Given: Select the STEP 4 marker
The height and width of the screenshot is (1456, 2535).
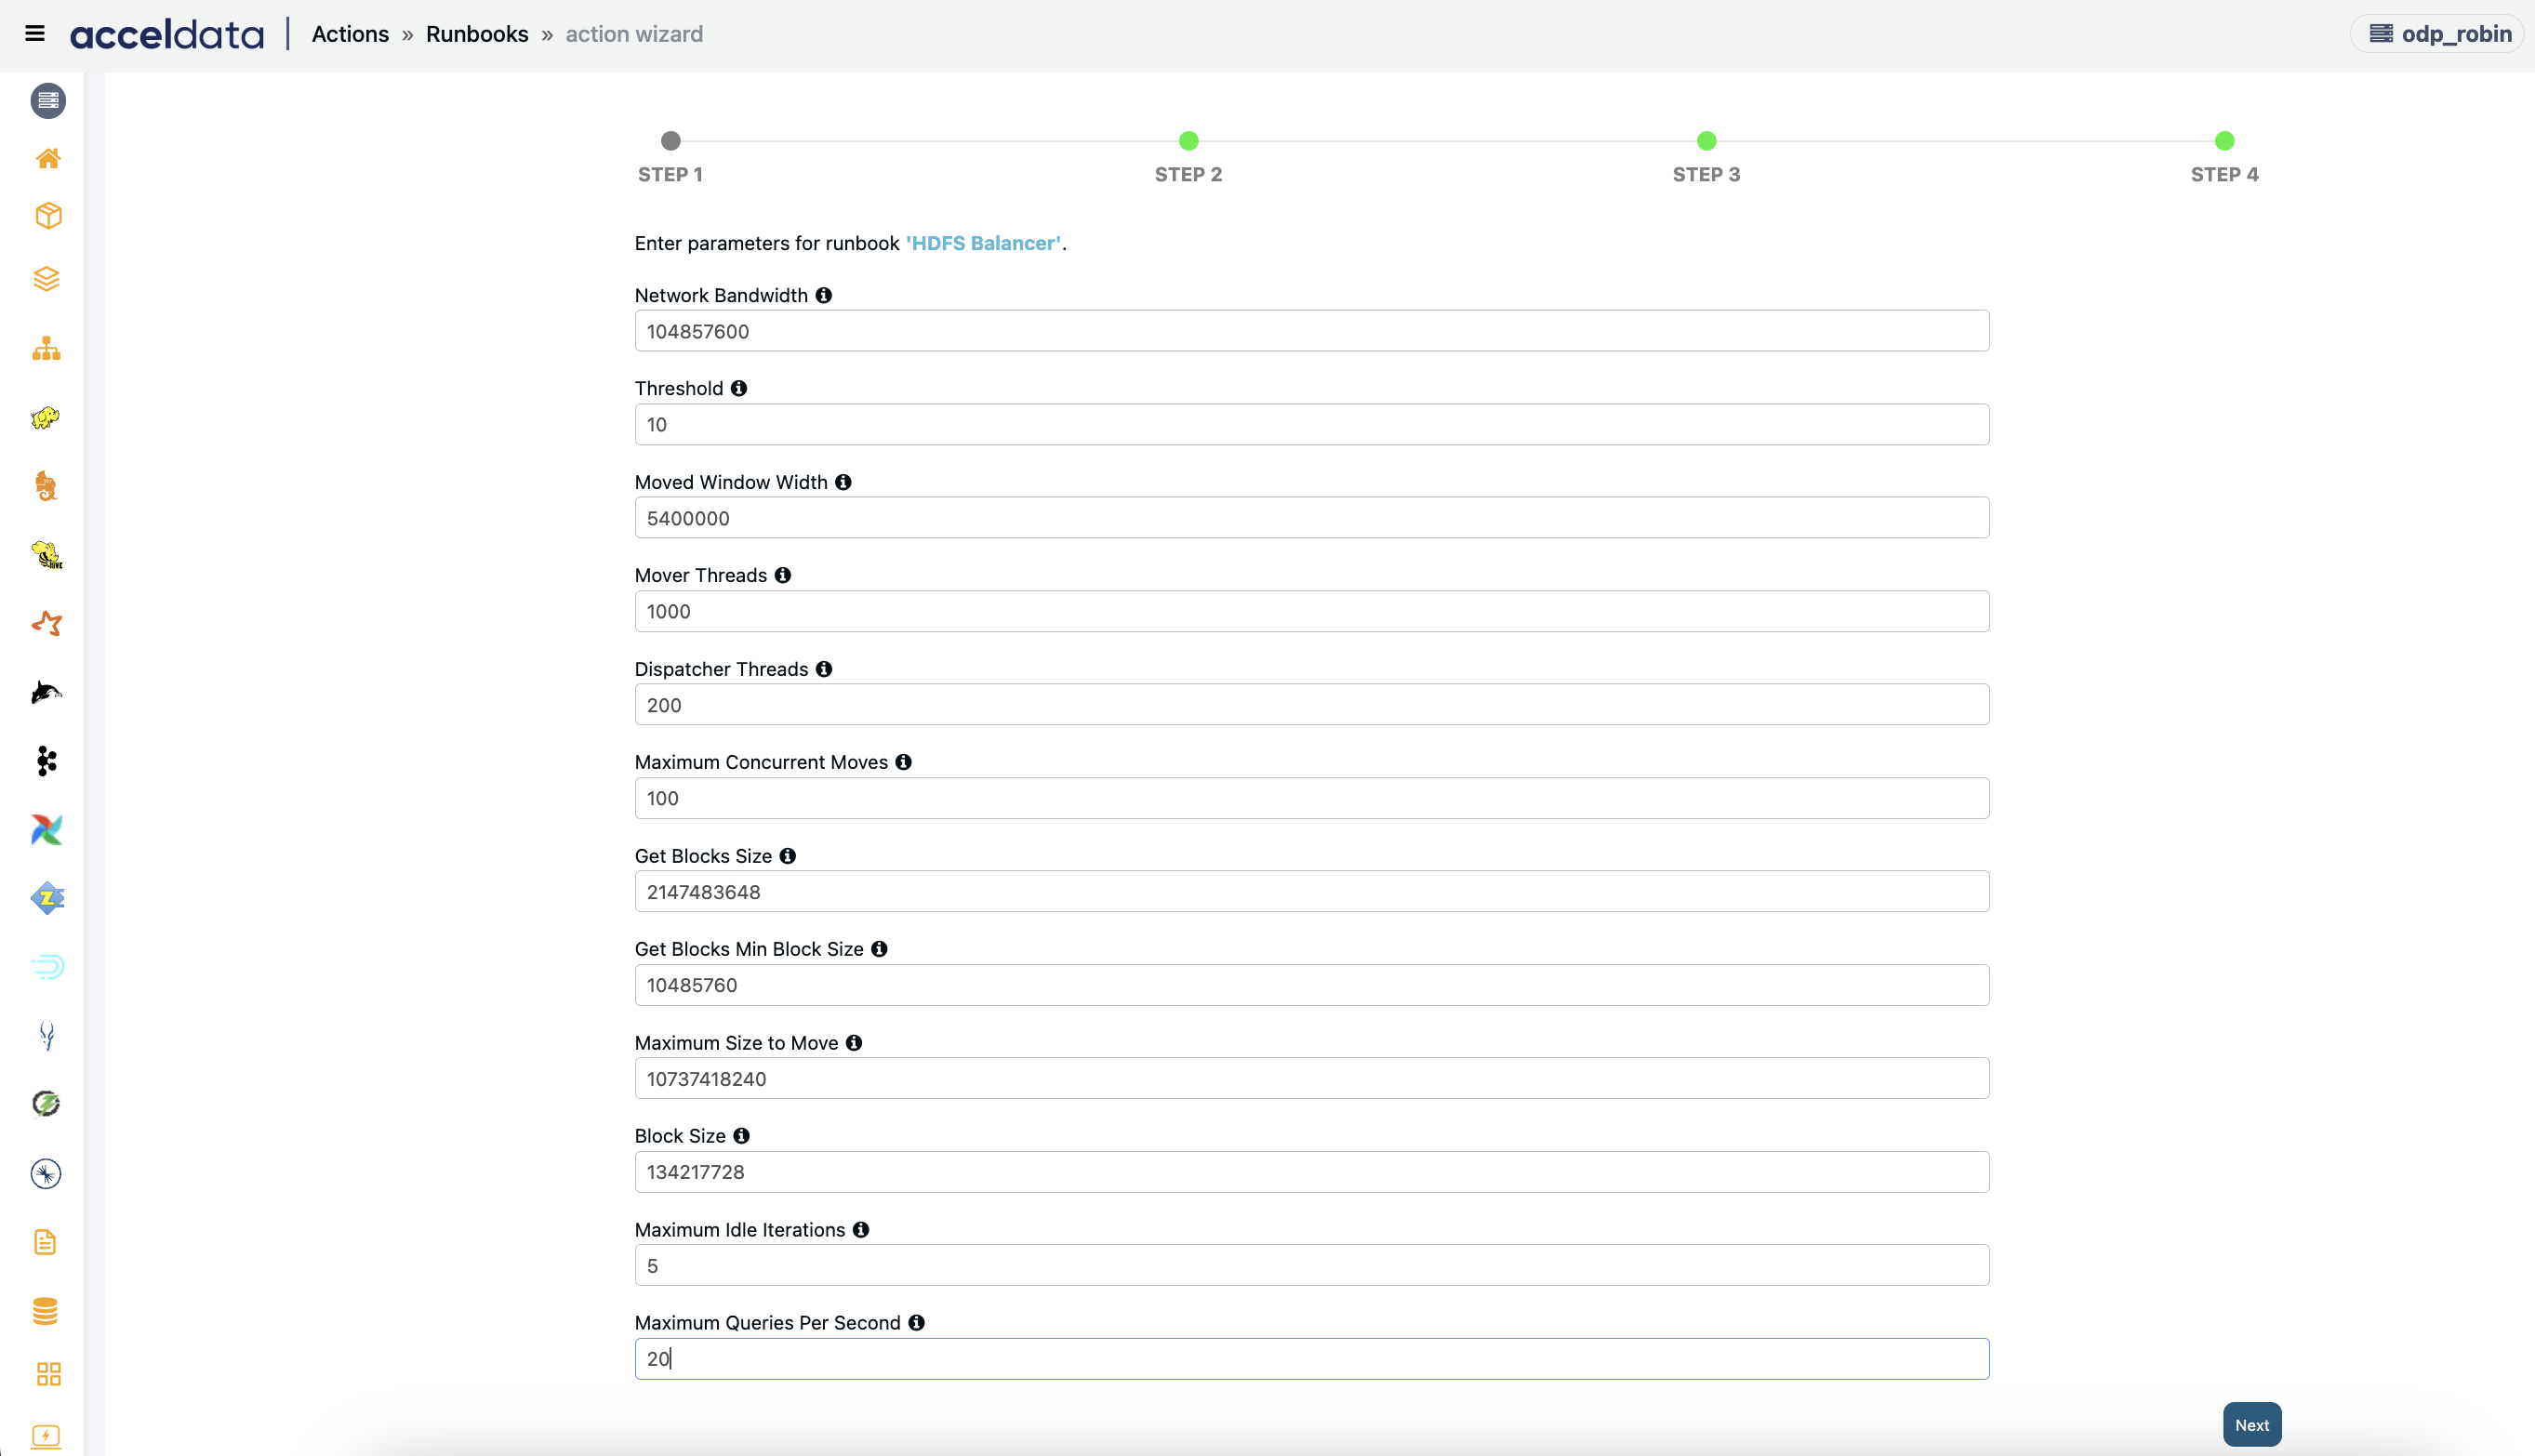Looking at the screenshot, I should pyautogui.click(x=2225, y=141).
